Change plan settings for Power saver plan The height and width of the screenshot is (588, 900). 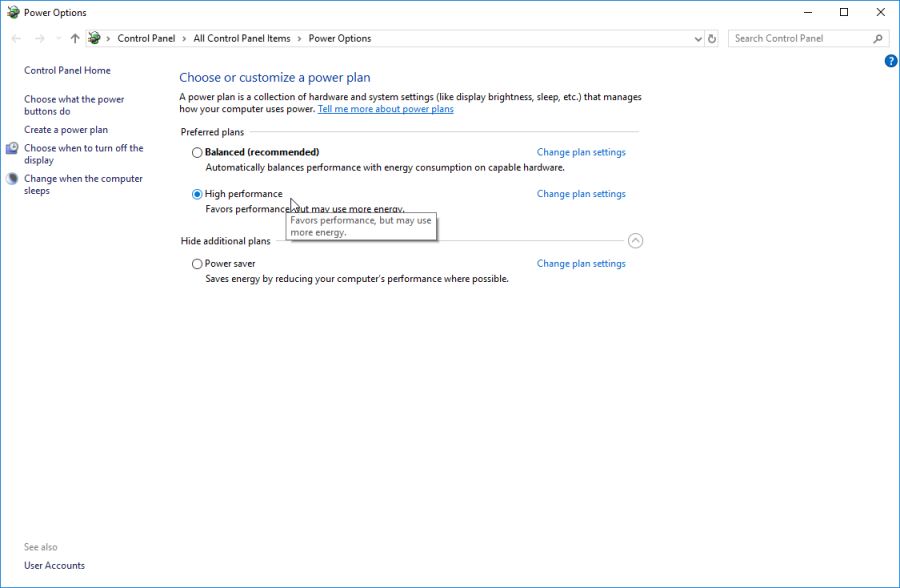[x=581, y=264]
